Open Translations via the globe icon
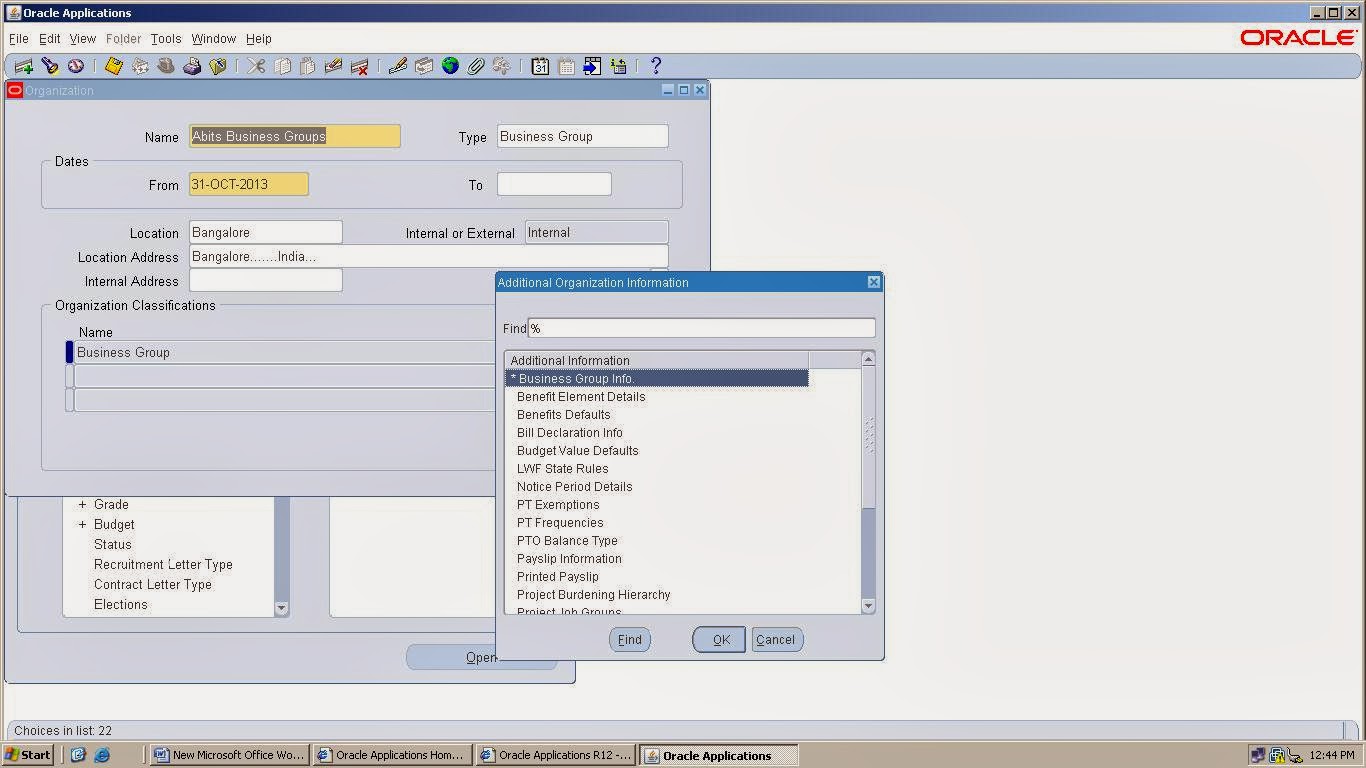 point(450,66)
